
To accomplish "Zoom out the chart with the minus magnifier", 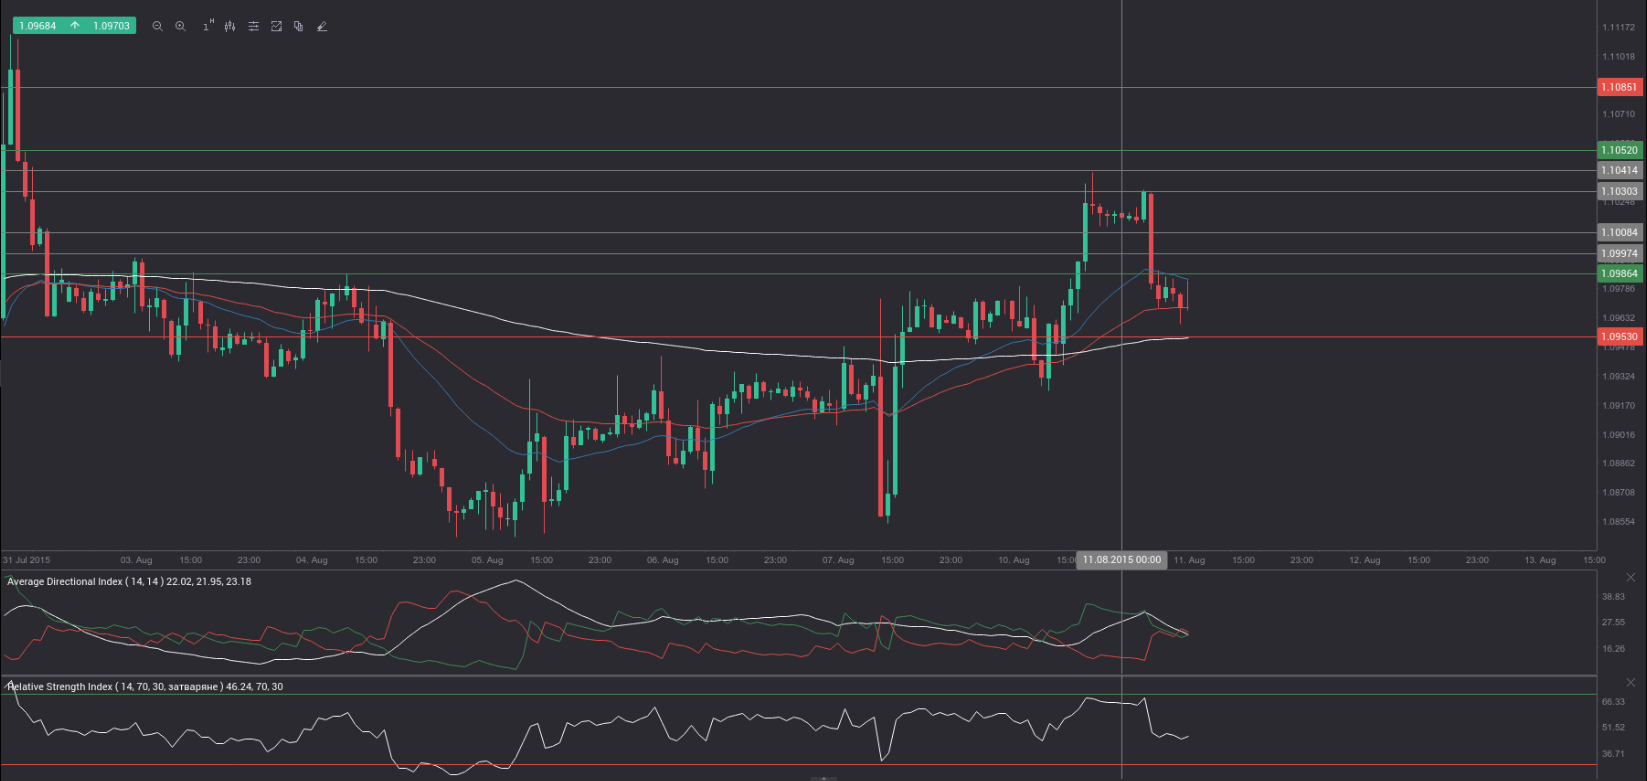I will pyautogui.click(x=157, y=26).
